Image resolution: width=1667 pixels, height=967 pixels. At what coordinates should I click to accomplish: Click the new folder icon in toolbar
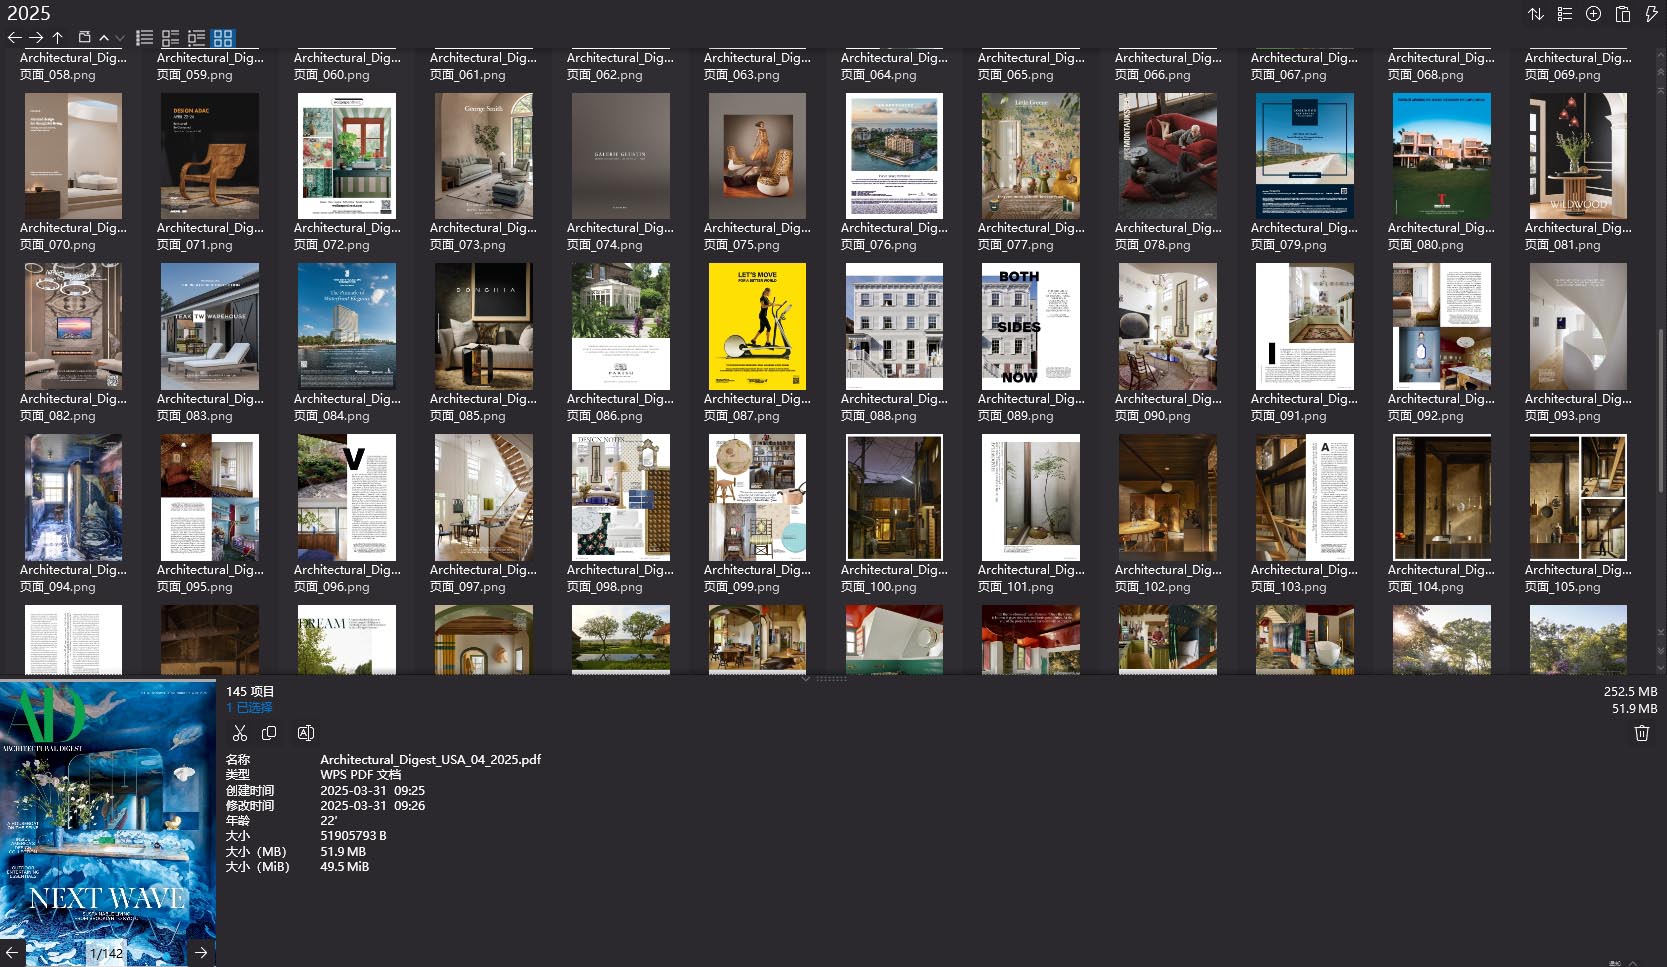pos(84,37)
